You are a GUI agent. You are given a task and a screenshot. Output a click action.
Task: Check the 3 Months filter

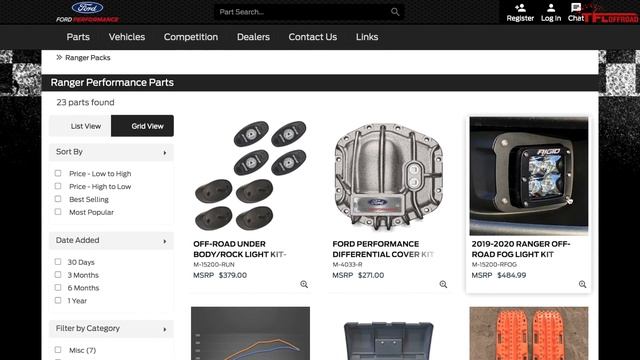point(58,275)
